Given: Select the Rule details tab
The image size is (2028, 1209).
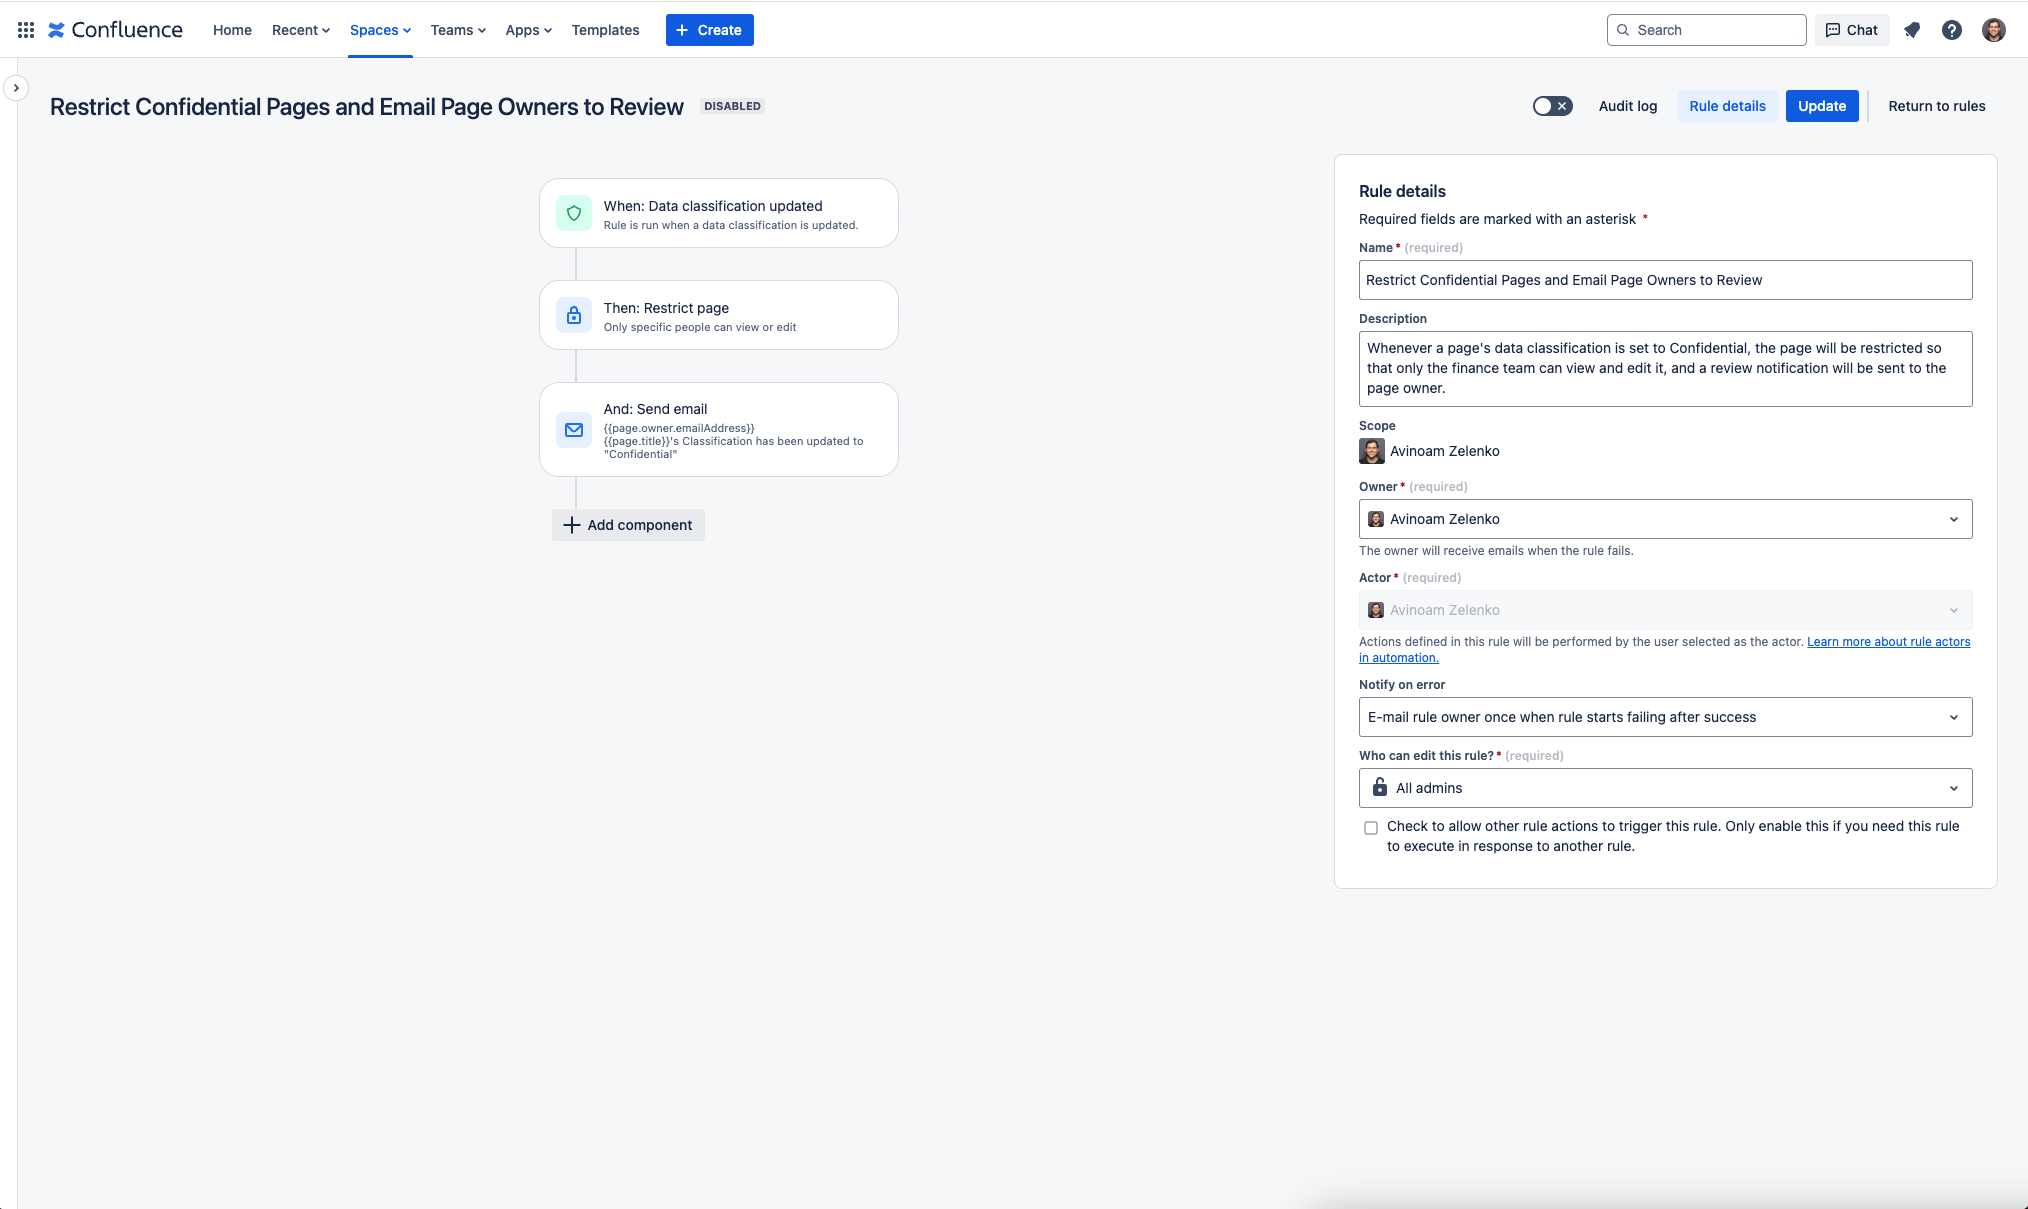Looking at the screenshot, I should 1726,106.
